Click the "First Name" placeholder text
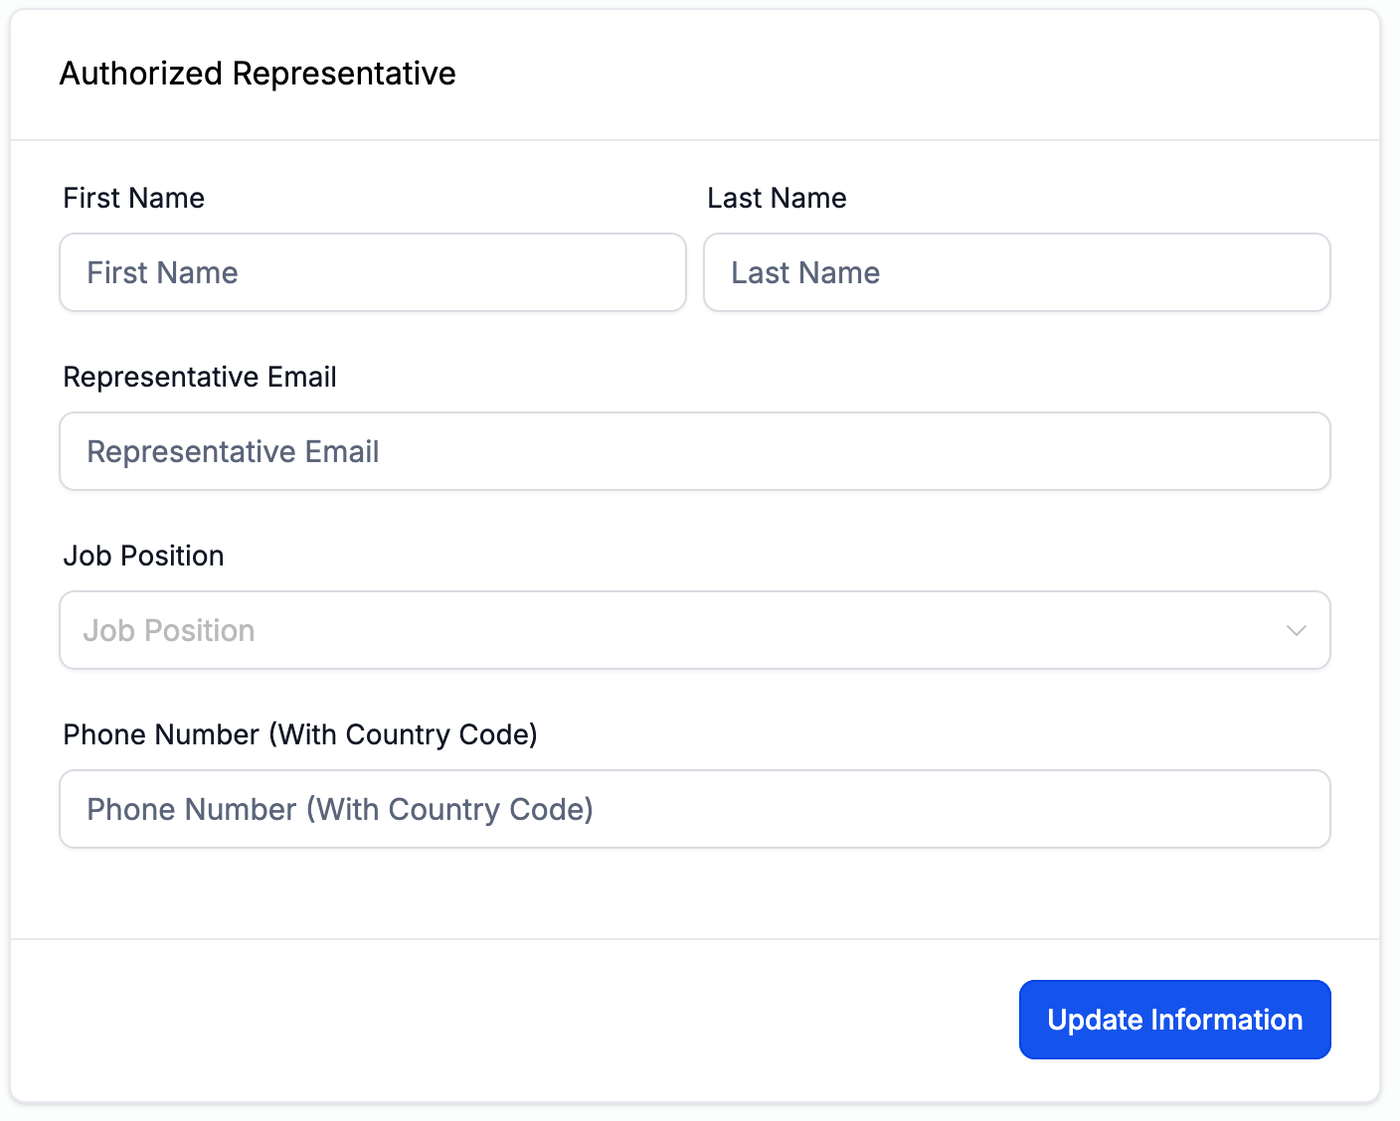This screenshot has height=1121, width=1400. coord(163,273)
